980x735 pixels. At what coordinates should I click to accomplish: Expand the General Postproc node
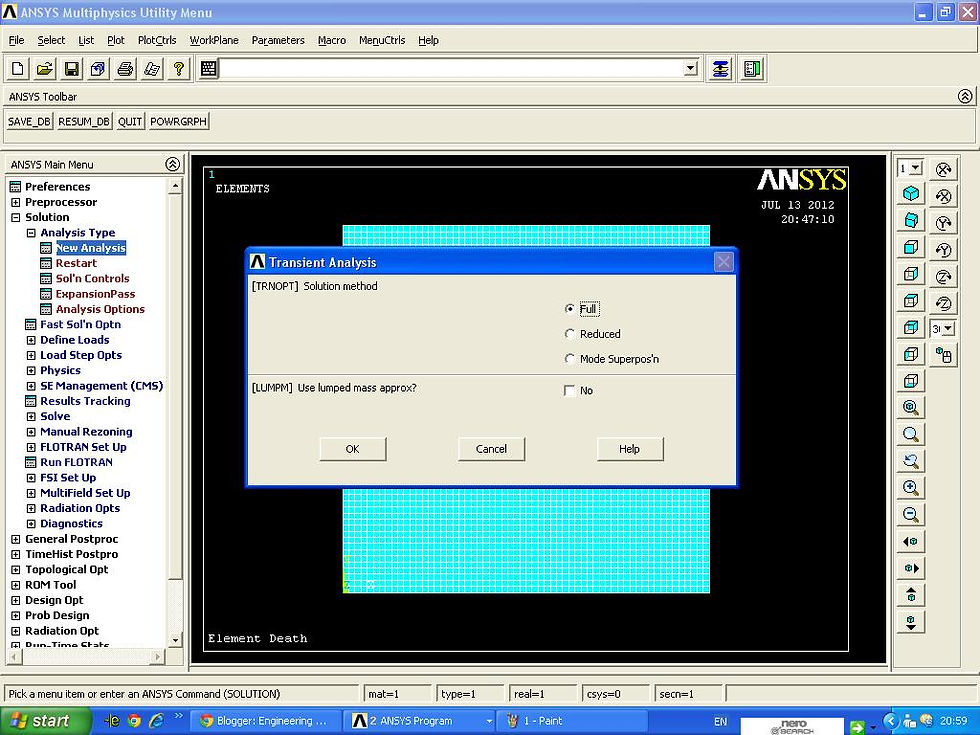pyautogui.click(x=16, y=539)
